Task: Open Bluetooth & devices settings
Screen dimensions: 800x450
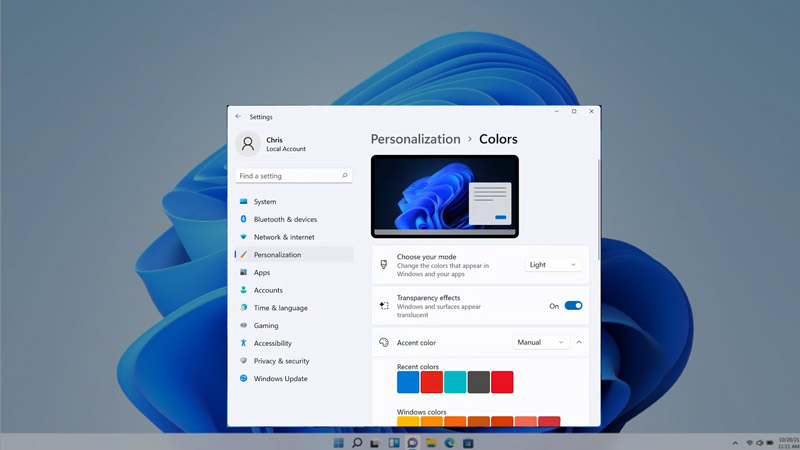Action: (x=294, y=219)
